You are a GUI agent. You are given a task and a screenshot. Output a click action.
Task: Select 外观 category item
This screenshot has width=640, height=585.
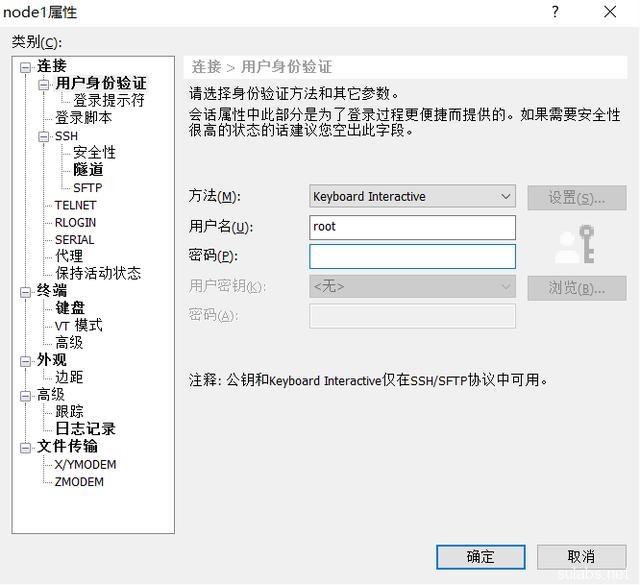(x=51, y=360)
